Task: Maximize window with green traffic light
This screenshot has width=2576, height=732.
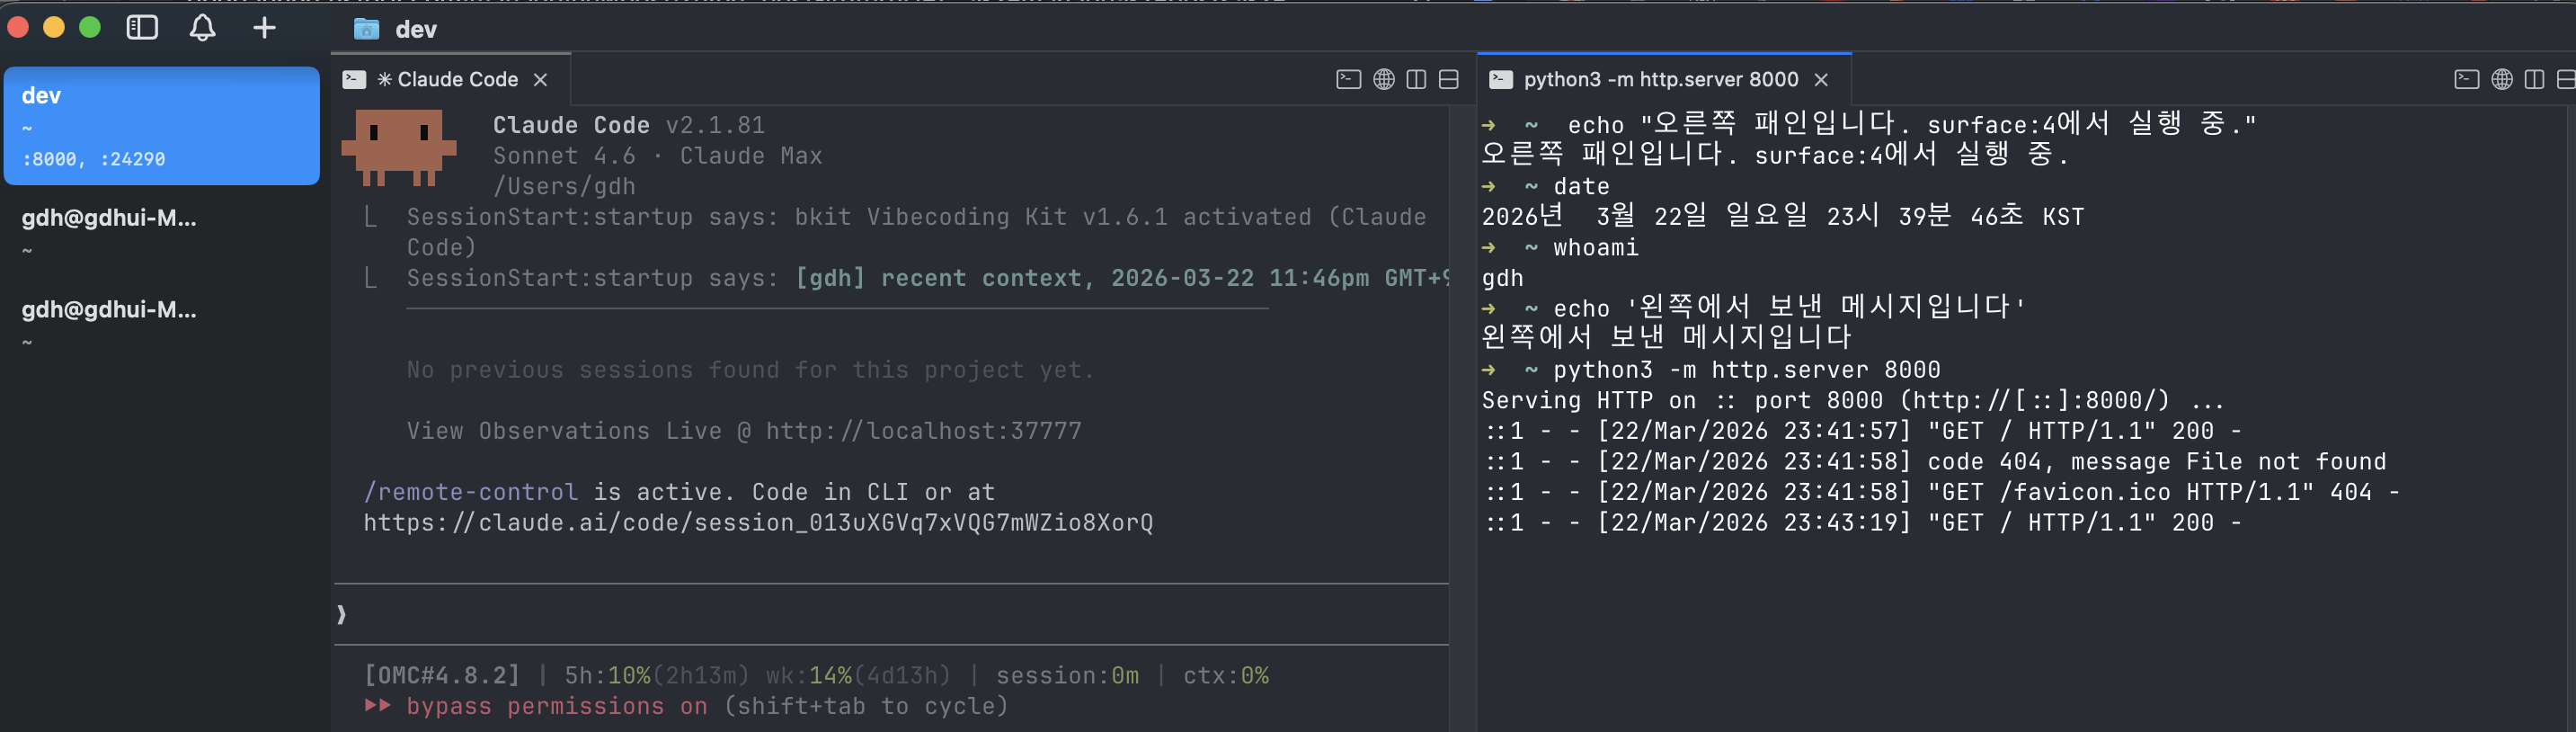Action: [90, 28]
